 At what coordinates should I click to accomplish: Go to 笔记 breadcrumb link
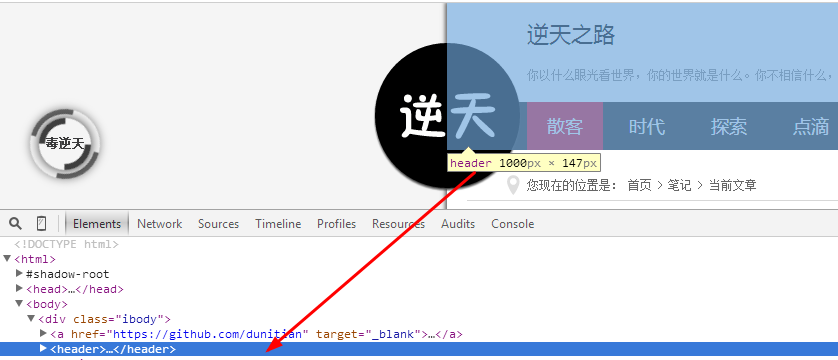pos(679,185)
